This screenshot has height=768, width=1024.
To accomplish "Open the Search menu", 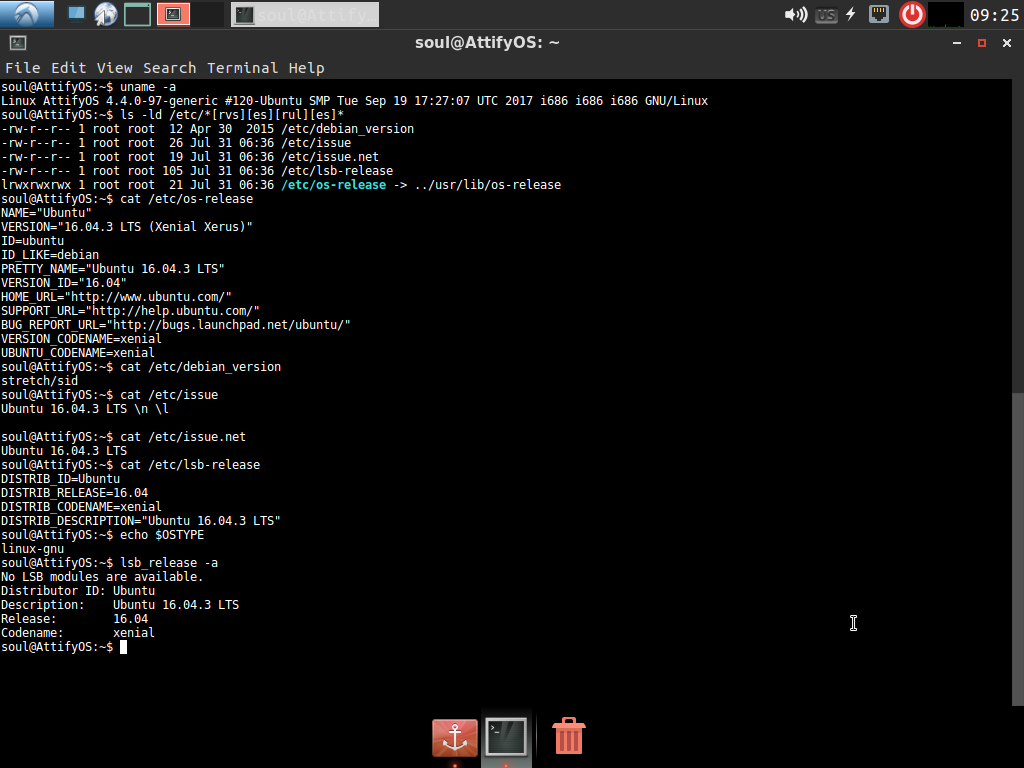I will click(x=170, y=68).
